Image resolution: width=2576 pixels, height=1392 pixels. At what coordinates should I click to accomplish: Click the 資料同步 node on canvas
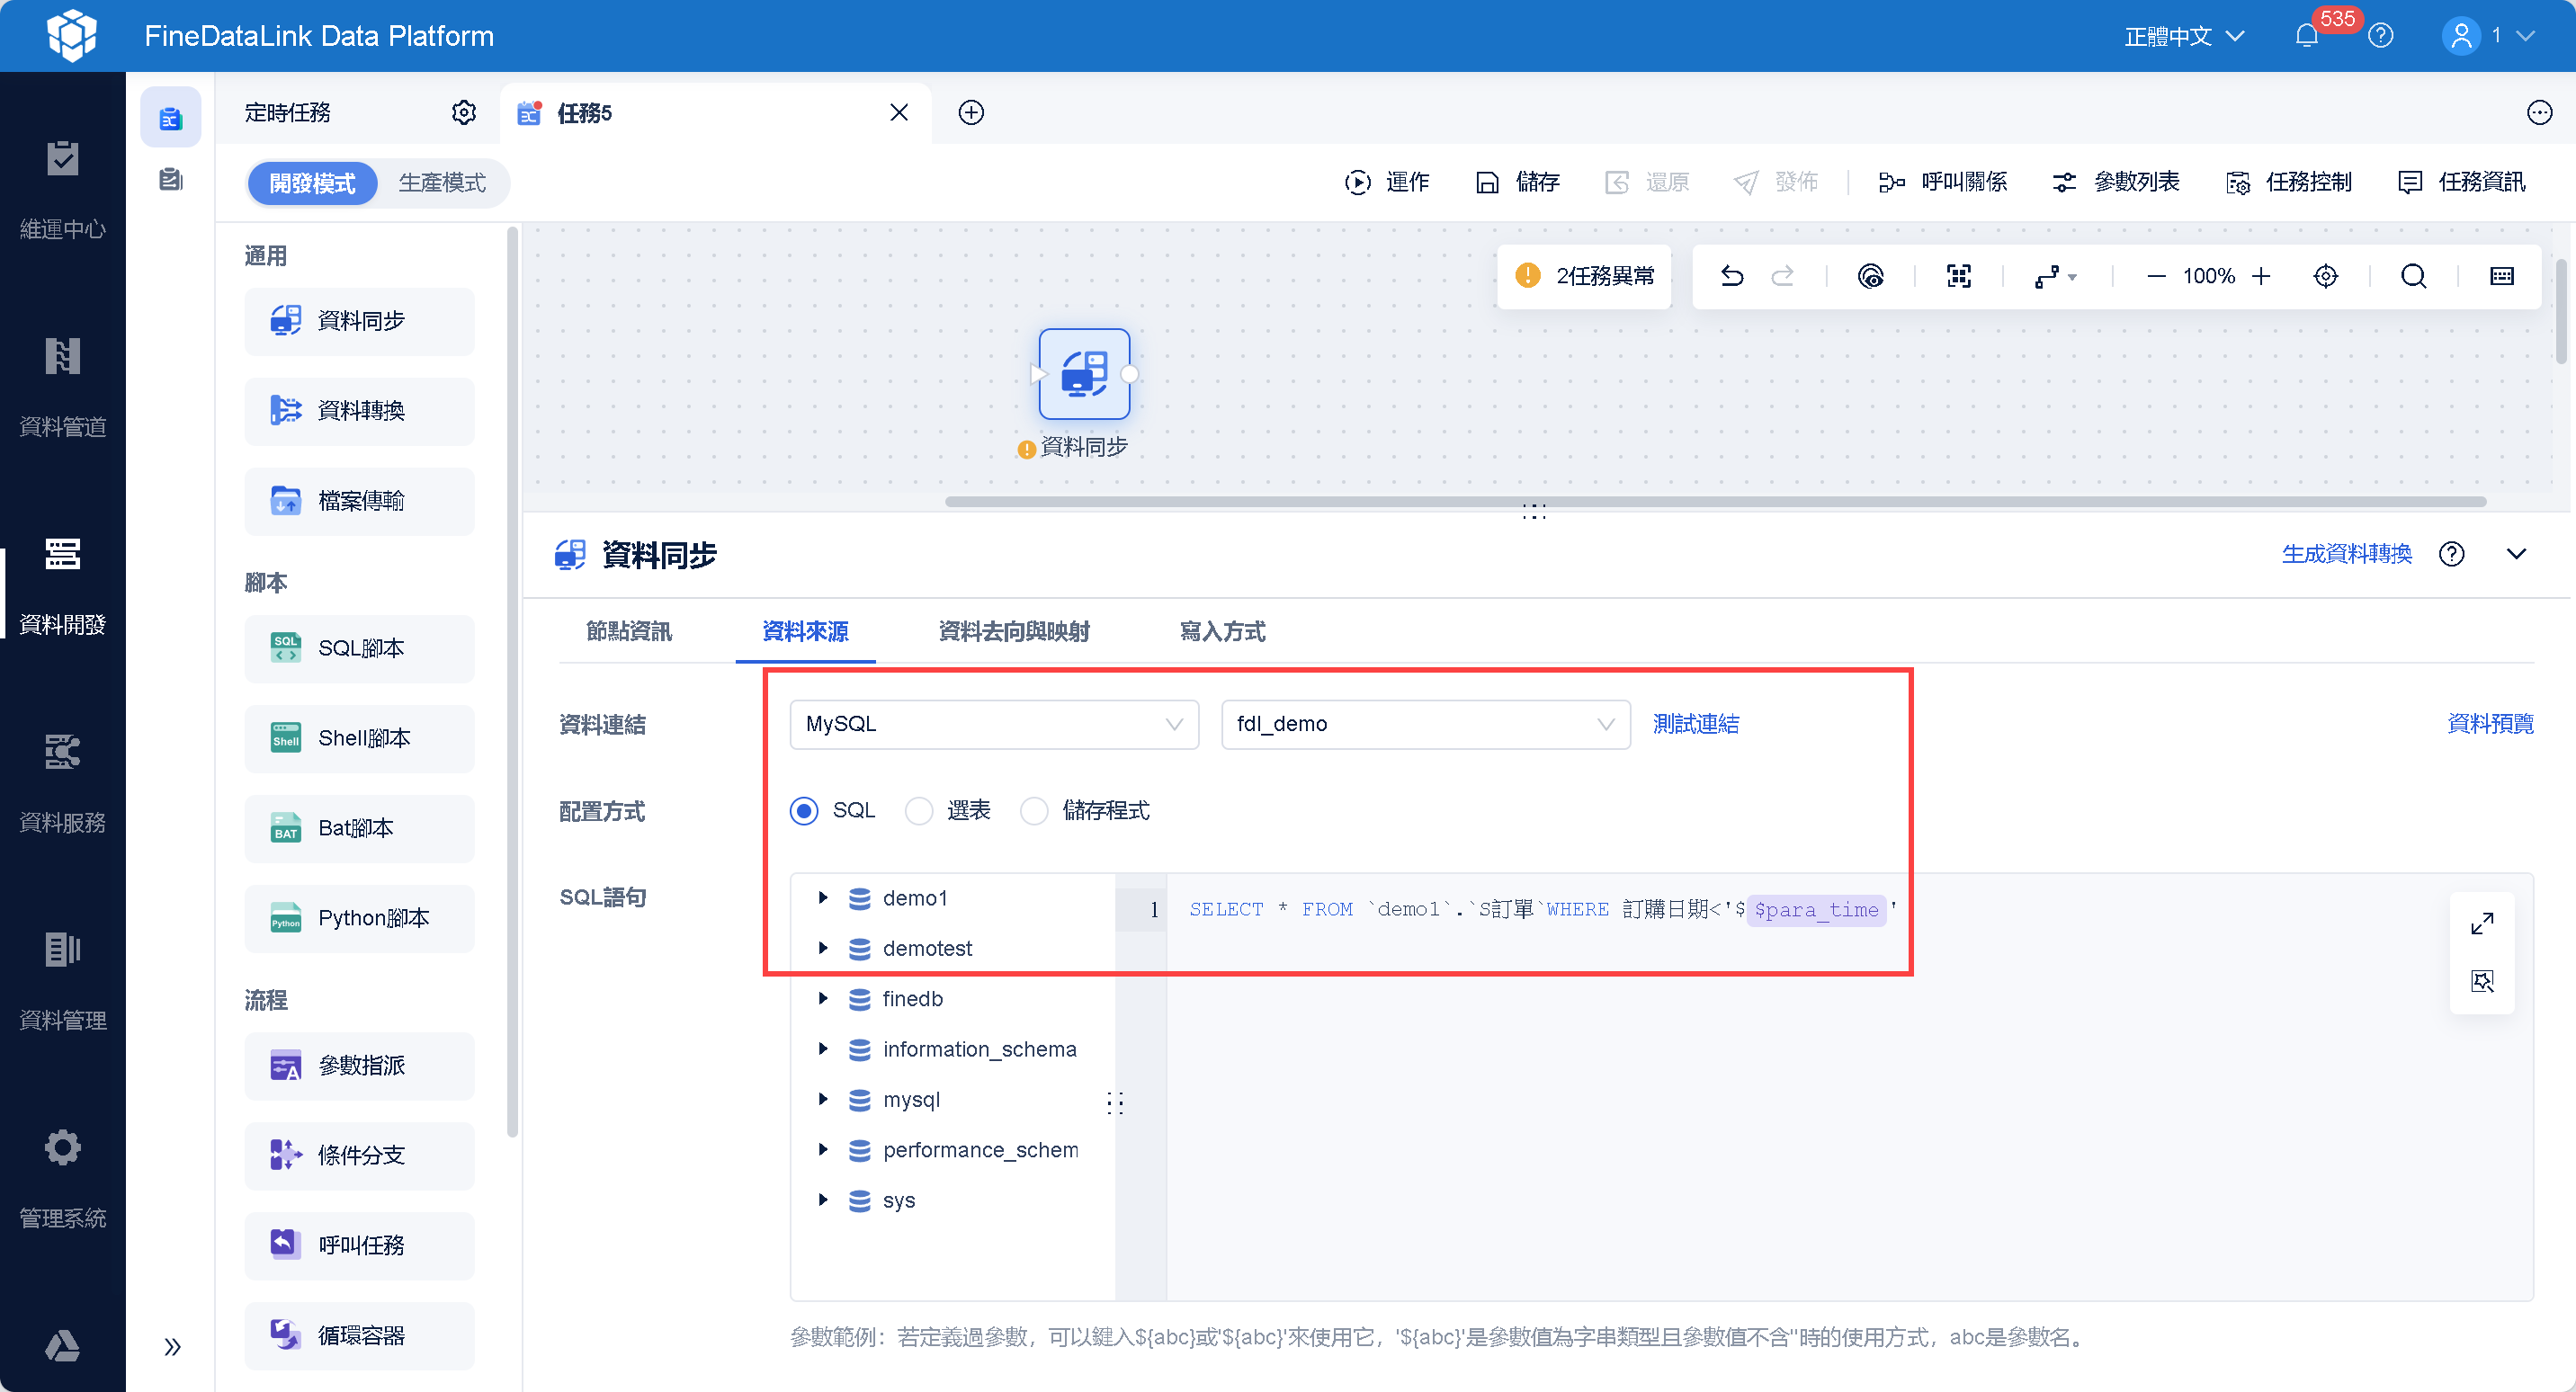pos(1084,374)
